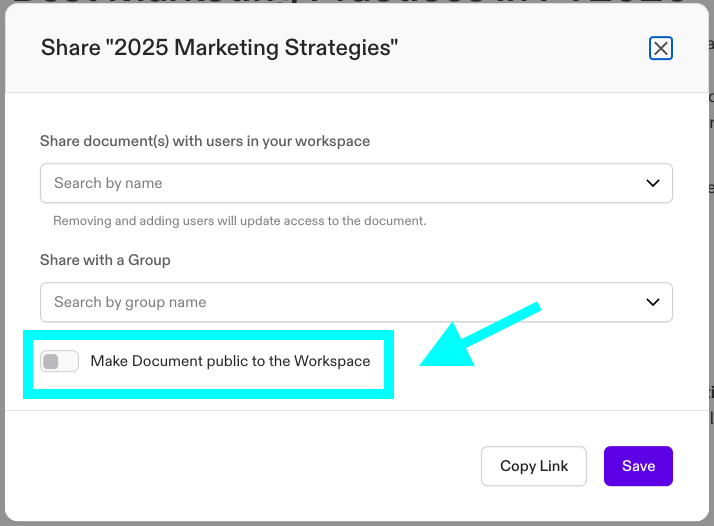The height and width of the screenshot is (526, 714).
Task: Click the Make Document public label text
Action: coord(230,361)
